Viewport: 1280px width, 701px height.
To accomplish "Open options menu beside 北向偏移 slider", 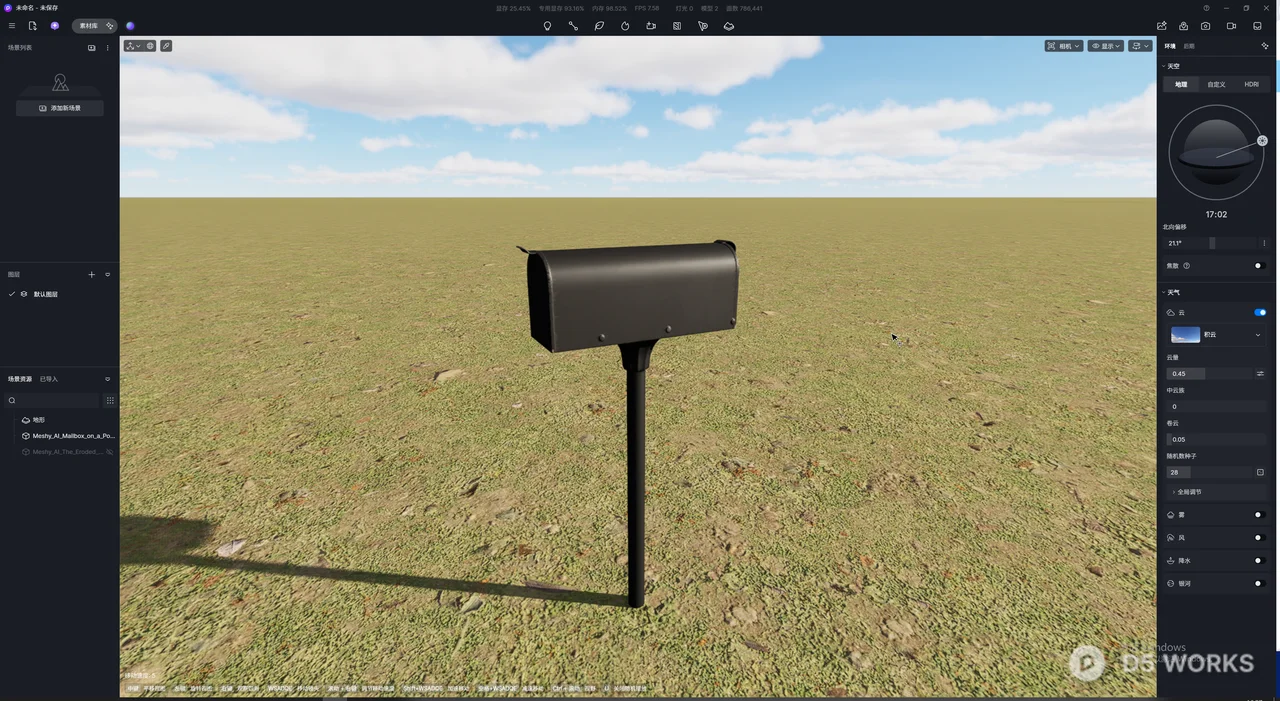I will click(1264, 243).
